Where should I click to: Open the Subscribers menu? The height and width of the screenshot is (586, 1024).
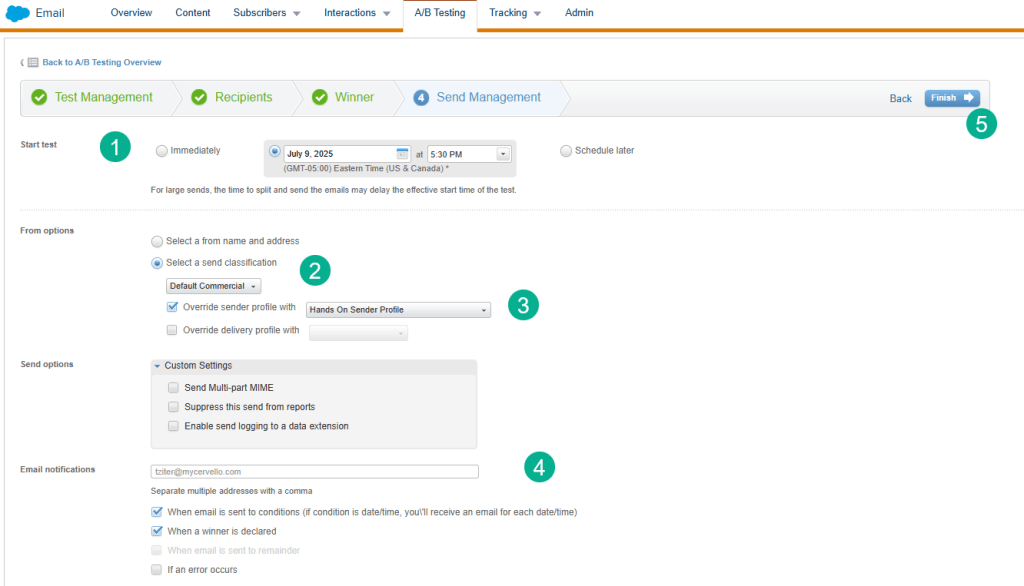(266, 13)
